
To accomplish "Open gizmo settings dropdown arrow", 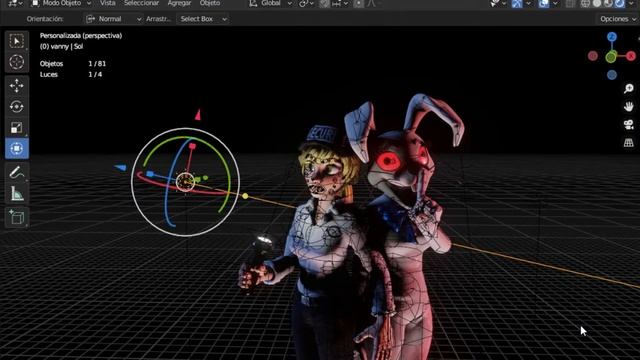I will click(x=529, y=3).
